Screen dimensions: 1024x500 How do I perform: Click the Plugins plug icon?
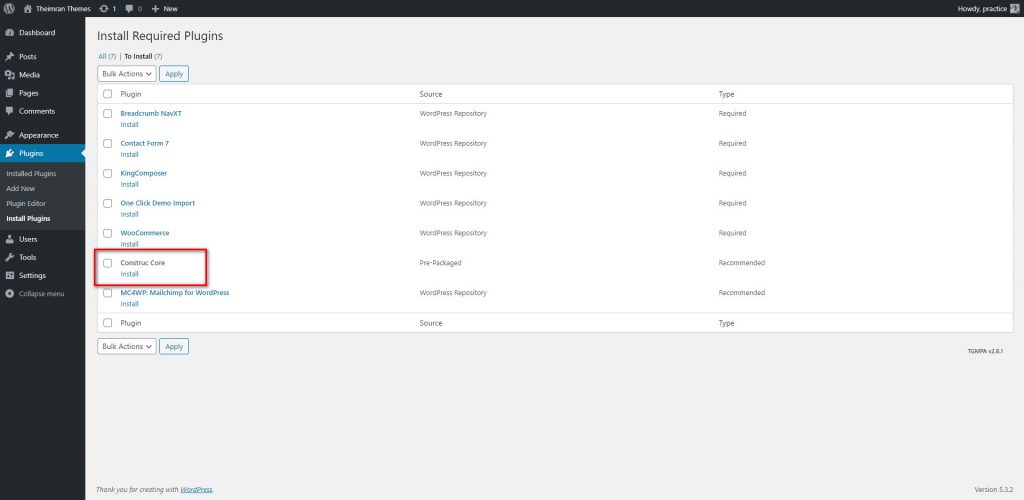pyautogui.click(x=10, y=153)
